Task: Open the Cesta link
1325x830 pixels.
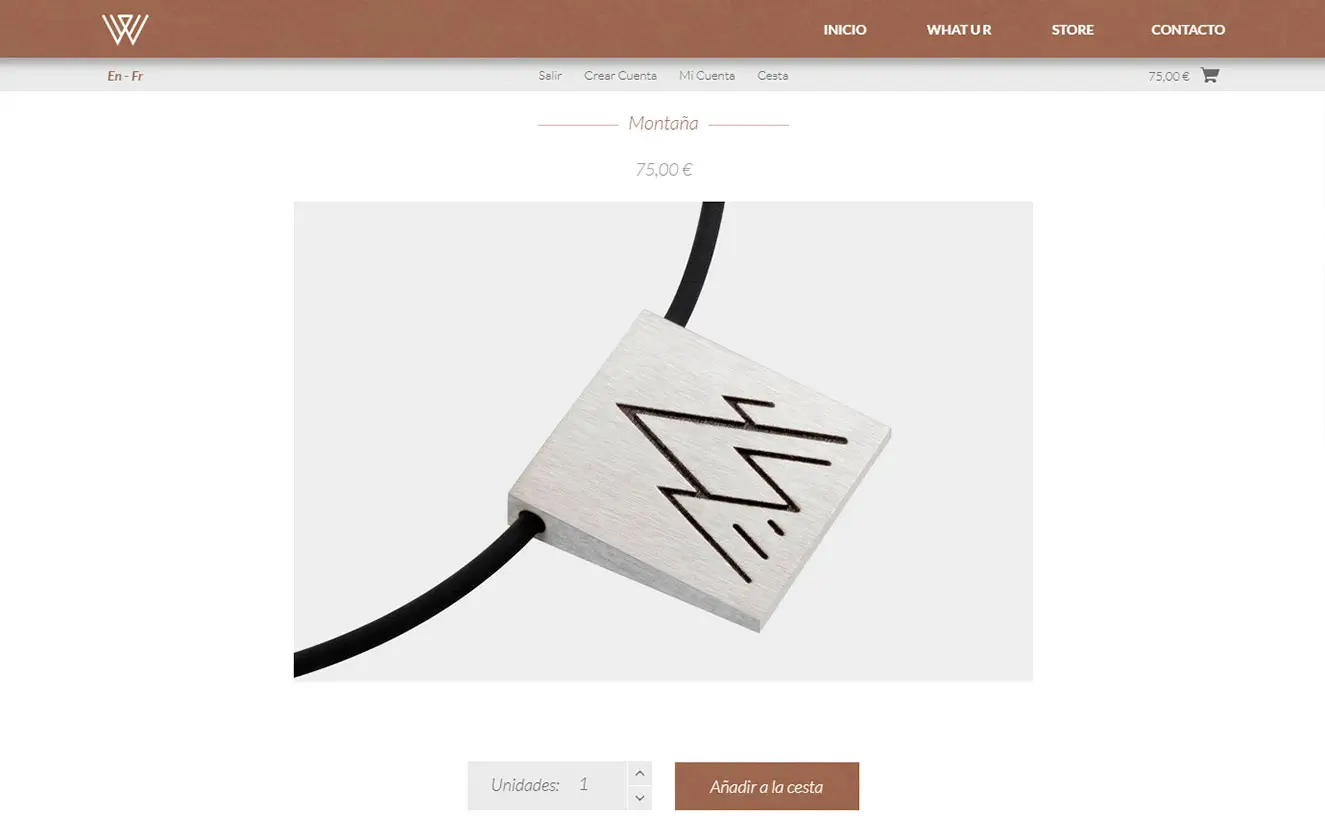Action: pyautogui.click(x=772, y=76)
